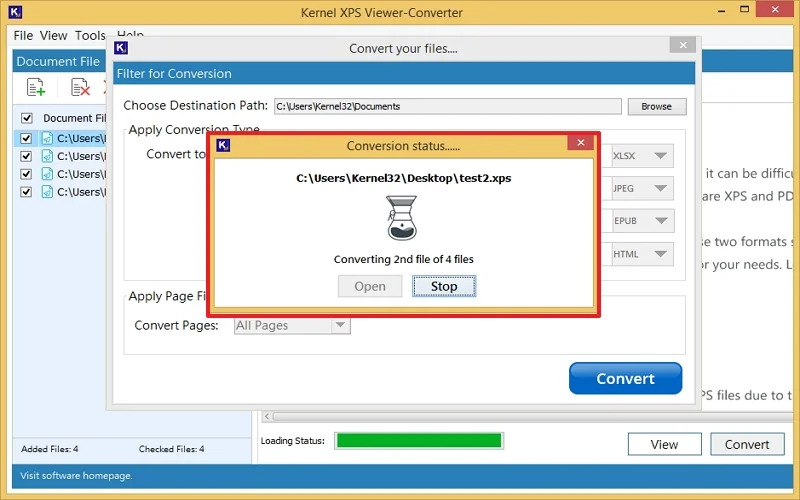Screen dimensions: 800x500
Task: Click the 'Checked Files: 4' status text
Action: click(x=171, y=449)
